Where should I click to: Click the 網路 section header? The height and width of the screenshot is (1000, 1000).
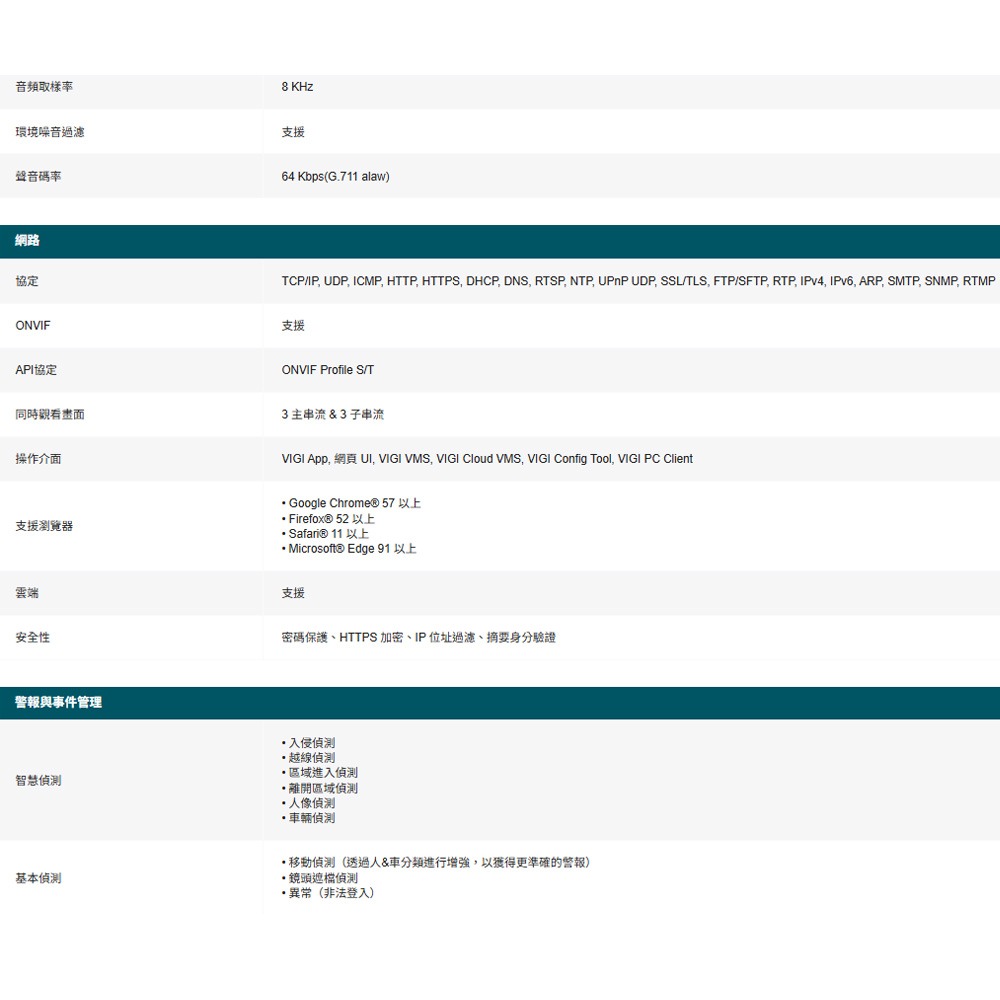pos(28,241)
